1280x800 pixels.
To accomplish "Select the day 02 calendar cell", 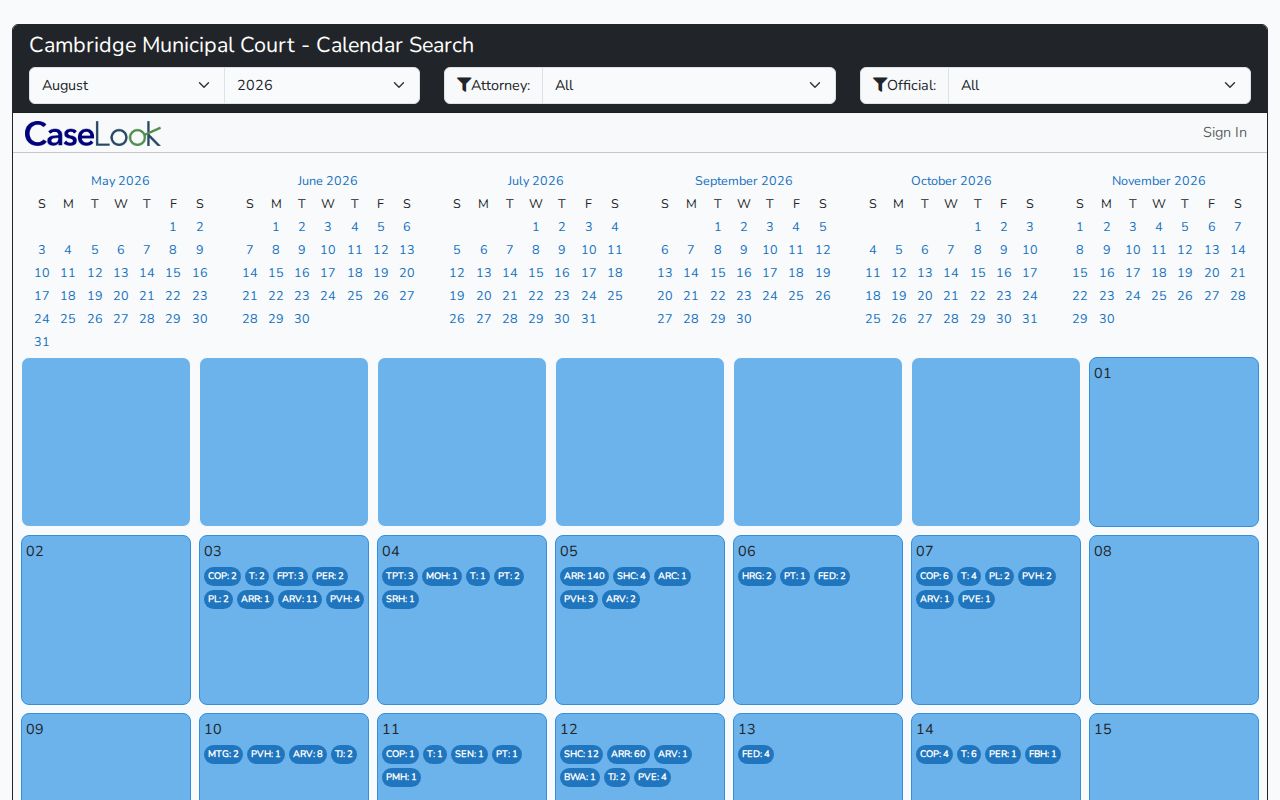I will [x=106, y=620].
